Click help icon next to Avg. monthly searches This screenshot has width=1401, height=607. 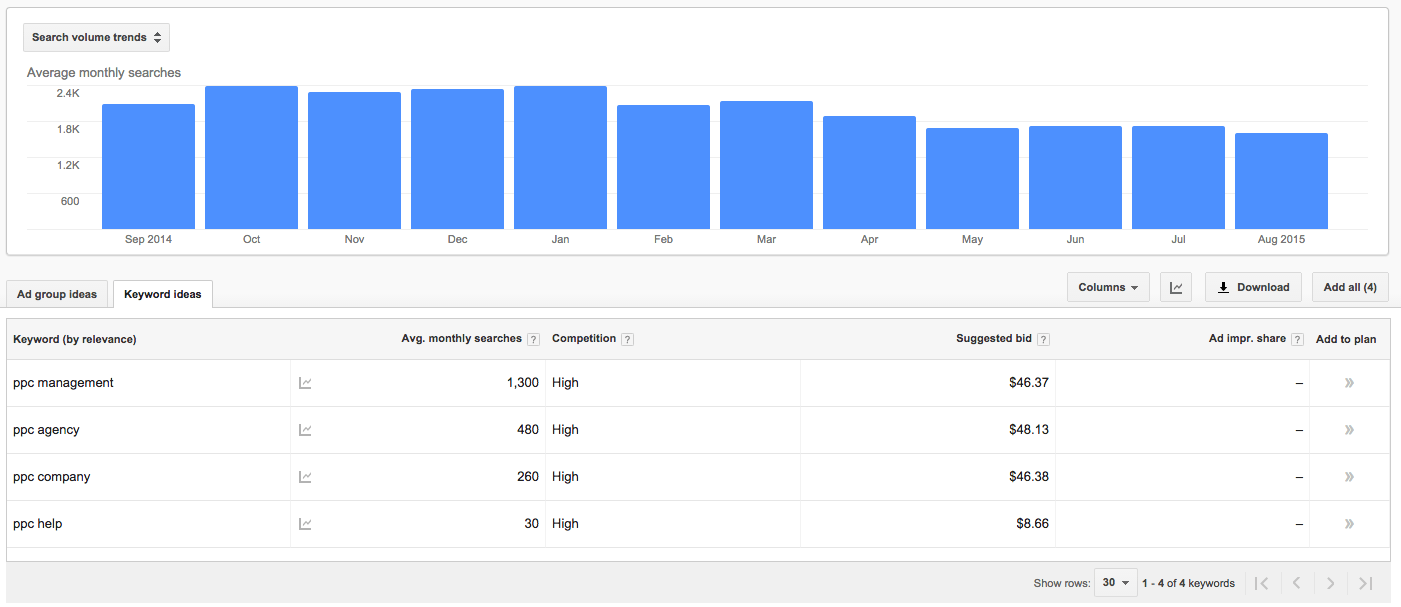(533, 340)
